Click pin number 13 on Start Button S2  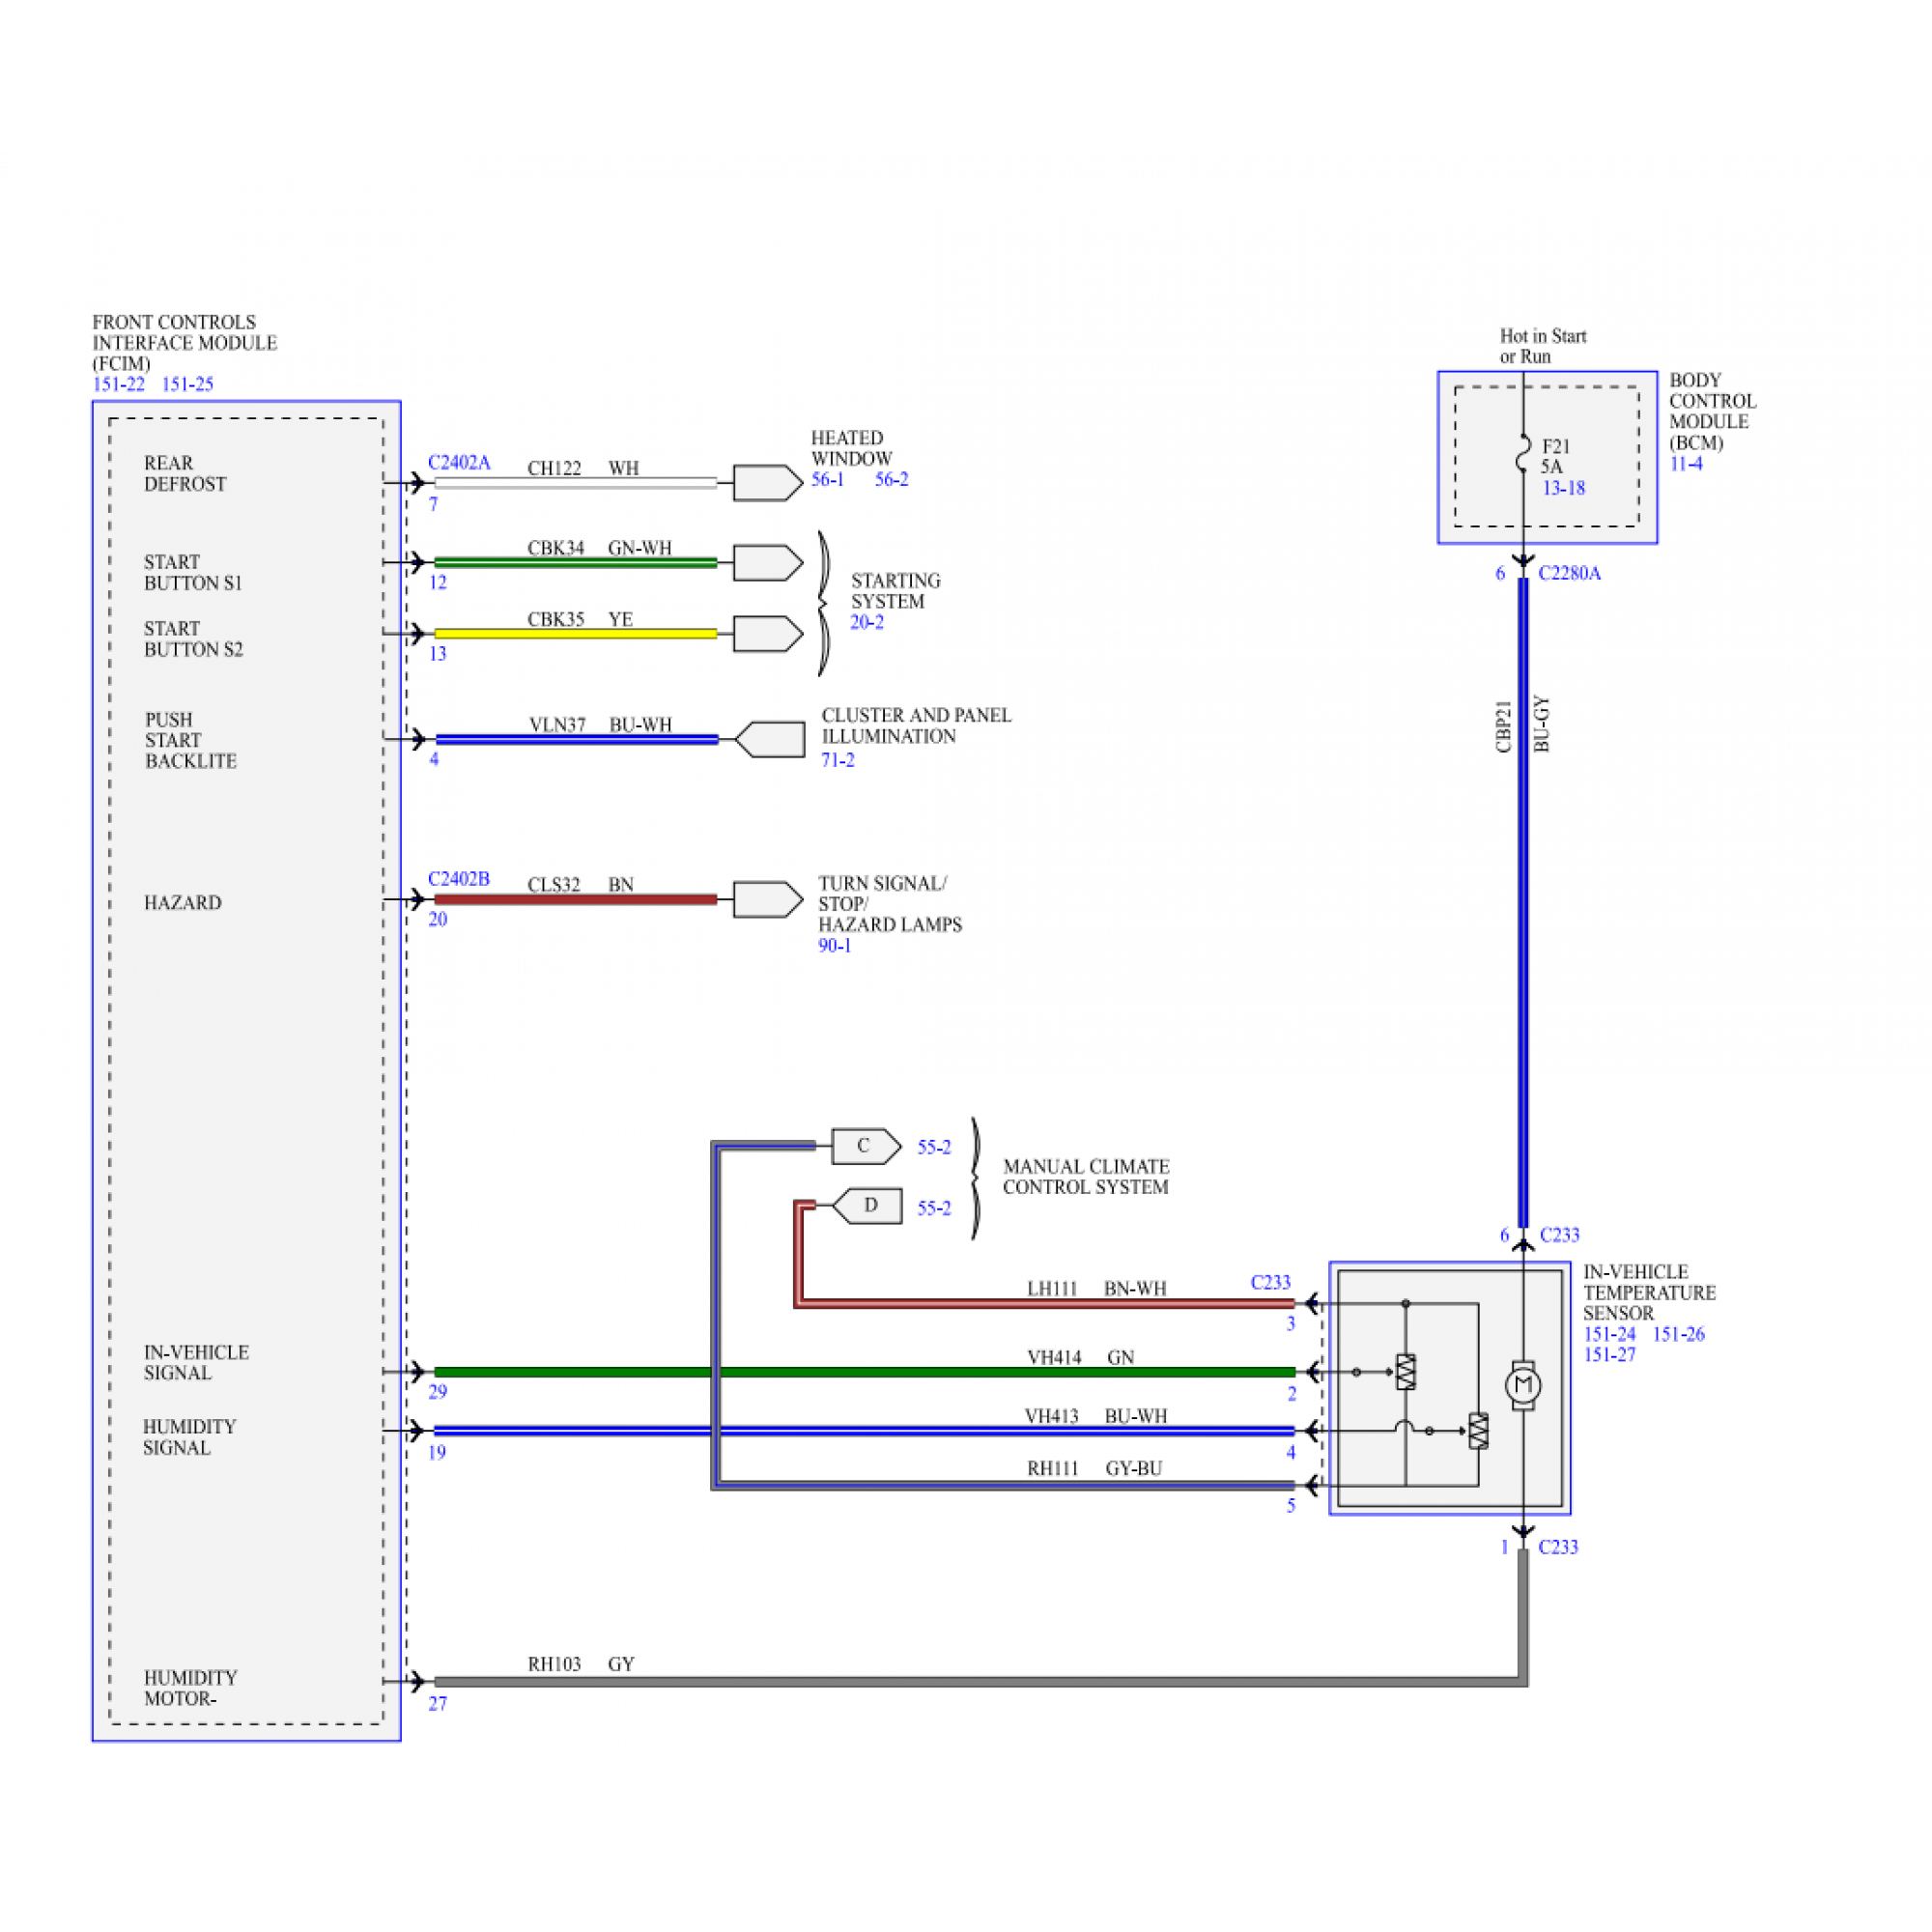coord(438,653)
